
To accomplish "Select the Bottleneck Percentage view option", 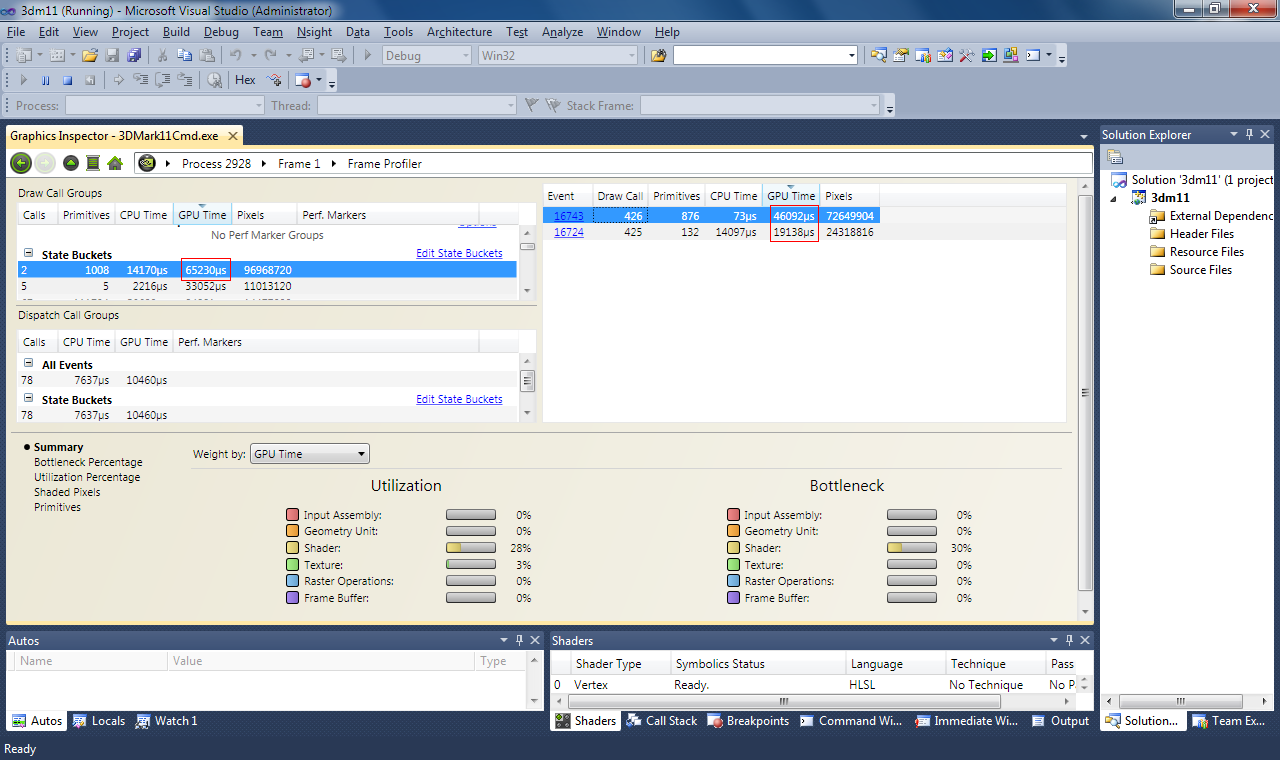I will 88,462.
